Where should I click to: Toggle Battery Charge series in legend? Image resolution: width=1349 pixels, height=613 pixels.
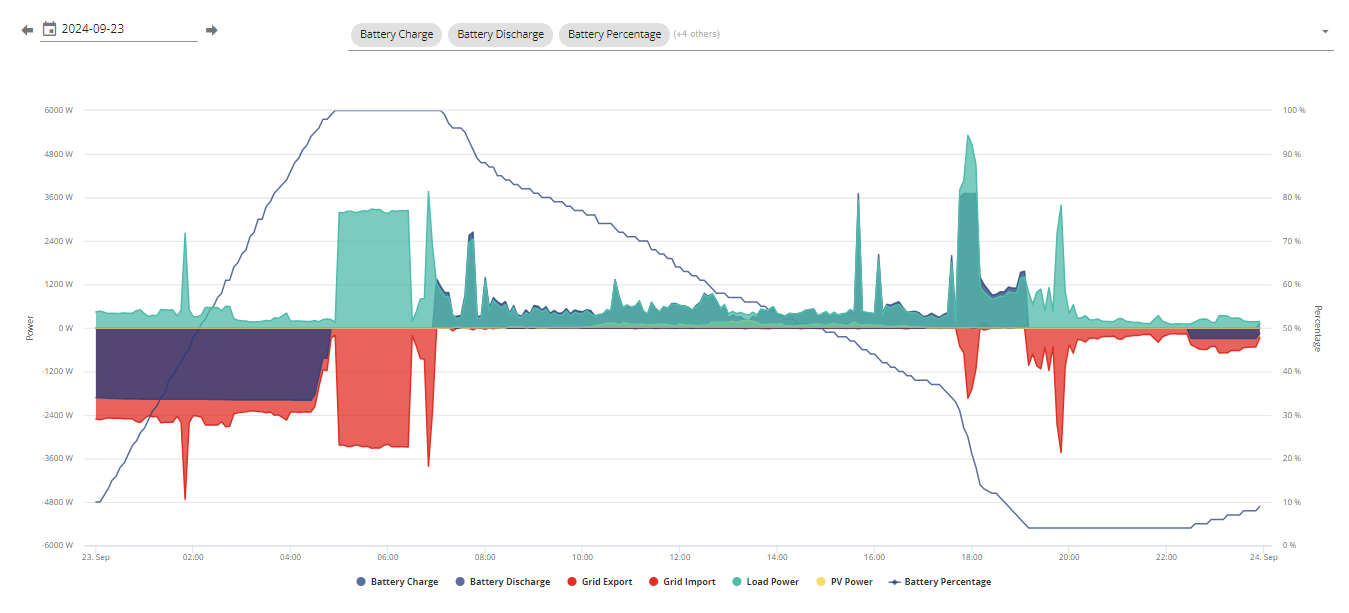397,581
